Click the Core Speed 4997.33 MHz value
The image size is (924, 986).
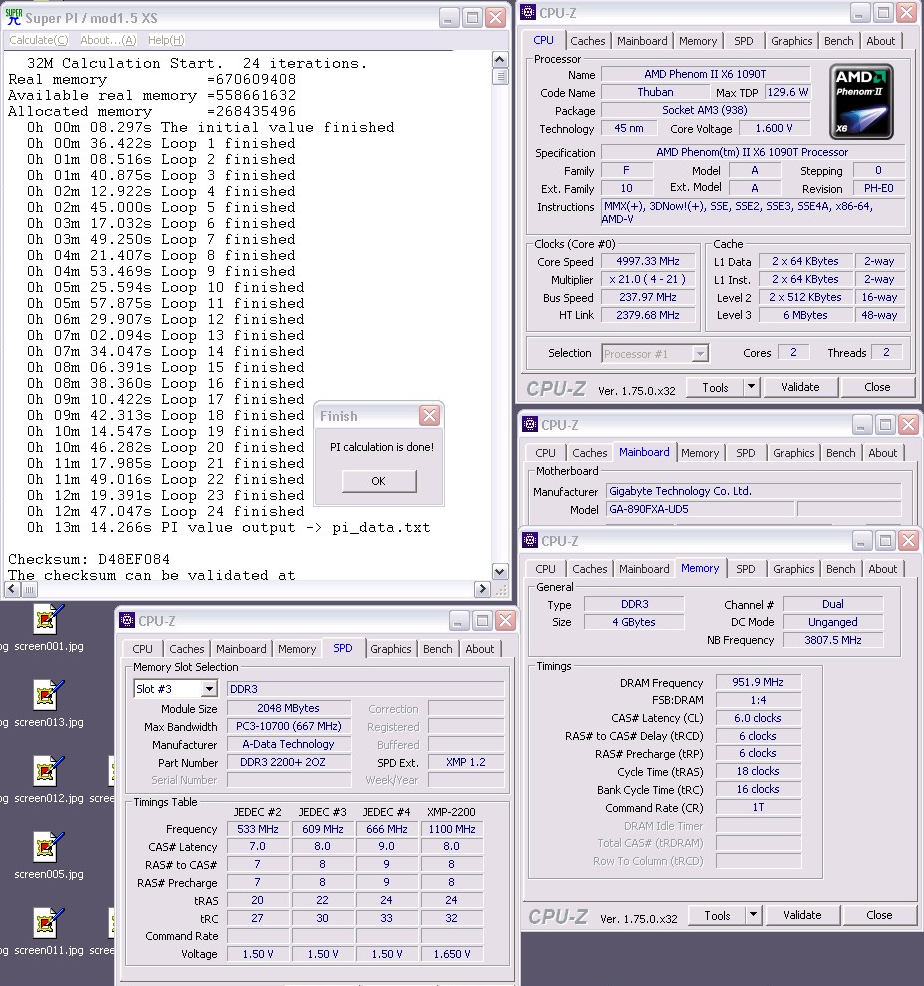[648, 261]
